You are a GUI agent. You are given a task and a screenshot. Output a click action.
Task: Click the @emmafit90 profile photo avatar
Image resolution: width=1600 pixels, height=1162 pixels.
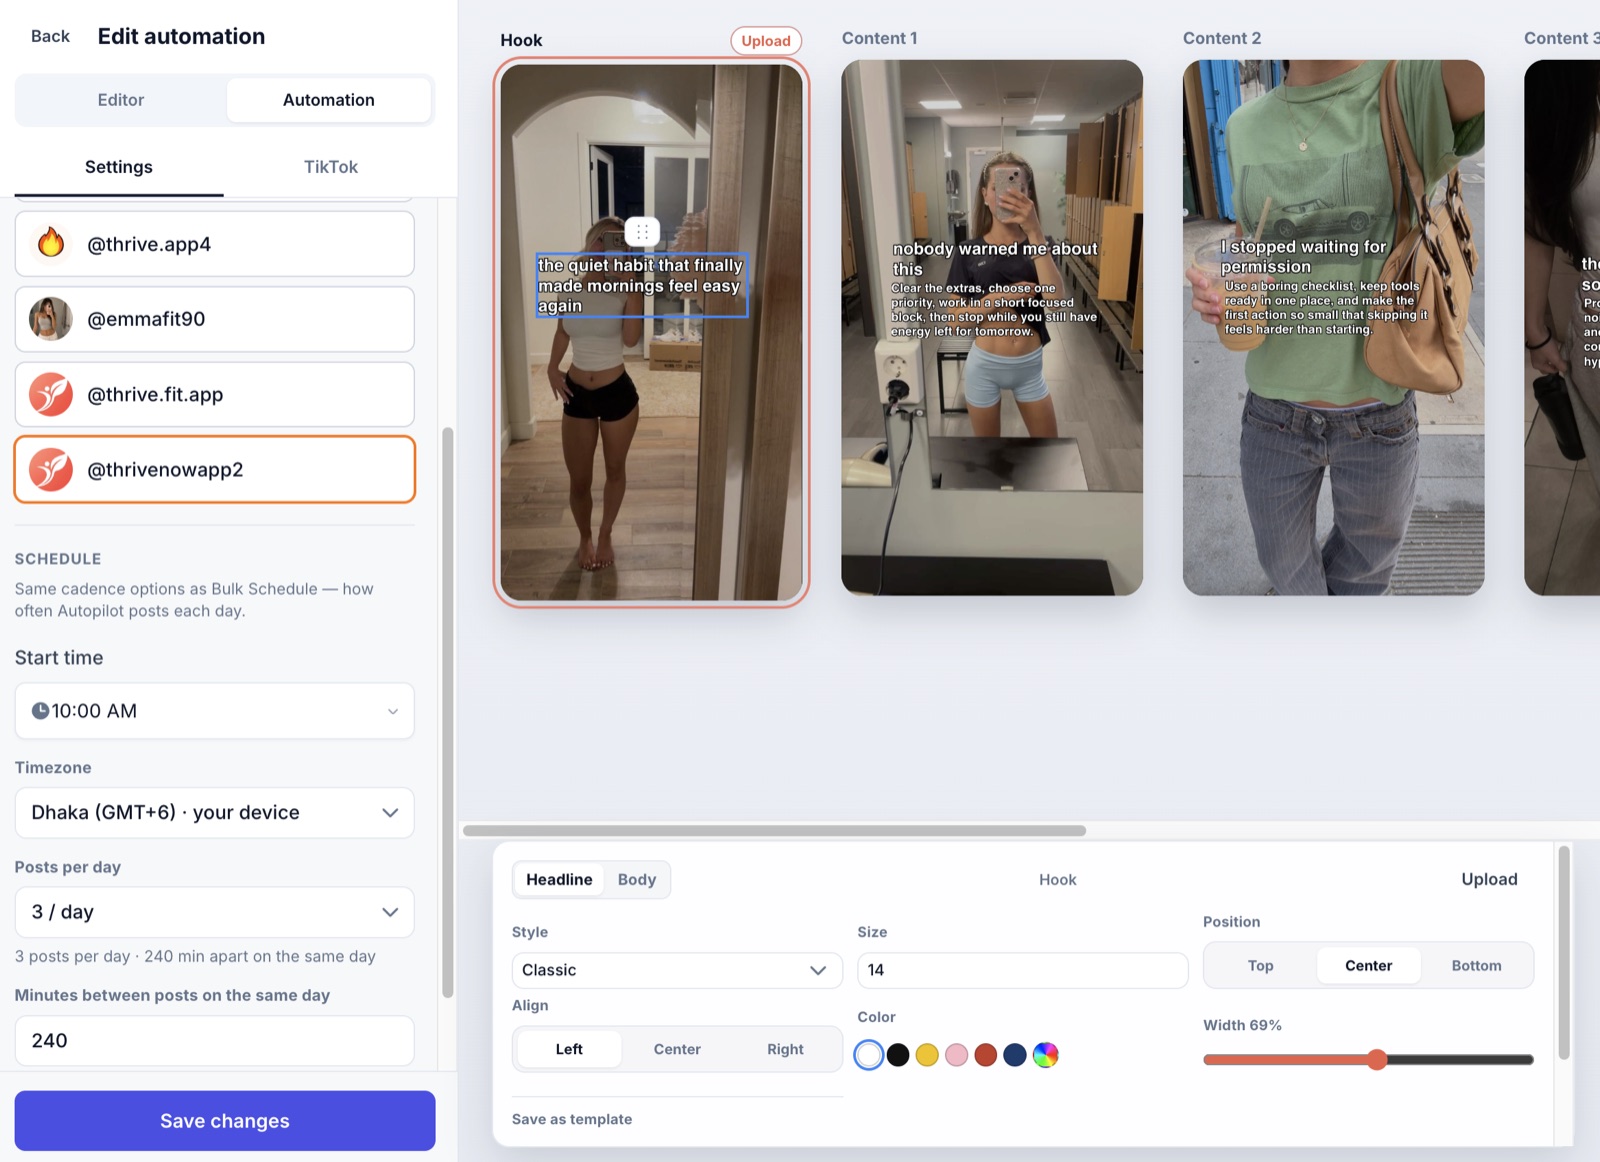click(51, 319)
